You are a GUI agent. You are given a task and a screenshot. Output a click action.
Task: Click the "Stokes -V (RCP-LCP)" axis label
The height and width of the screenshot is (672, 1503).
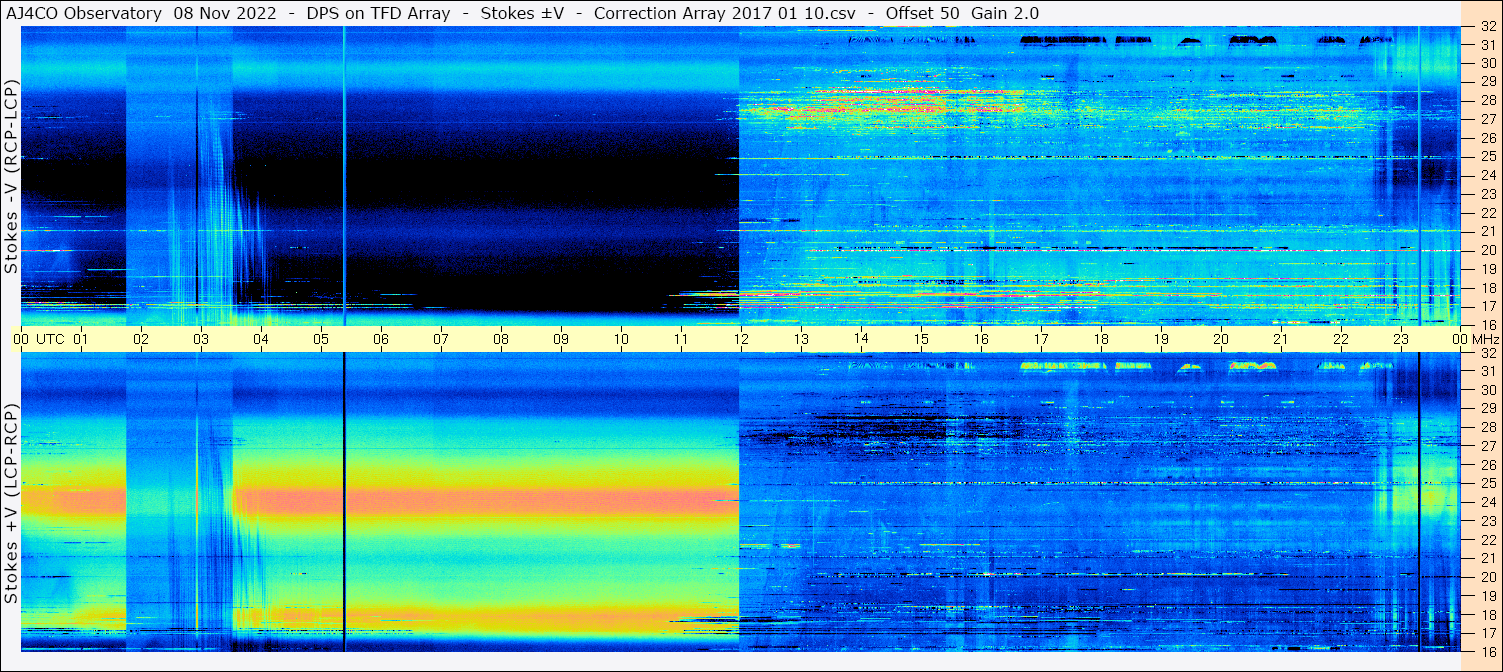11,177
